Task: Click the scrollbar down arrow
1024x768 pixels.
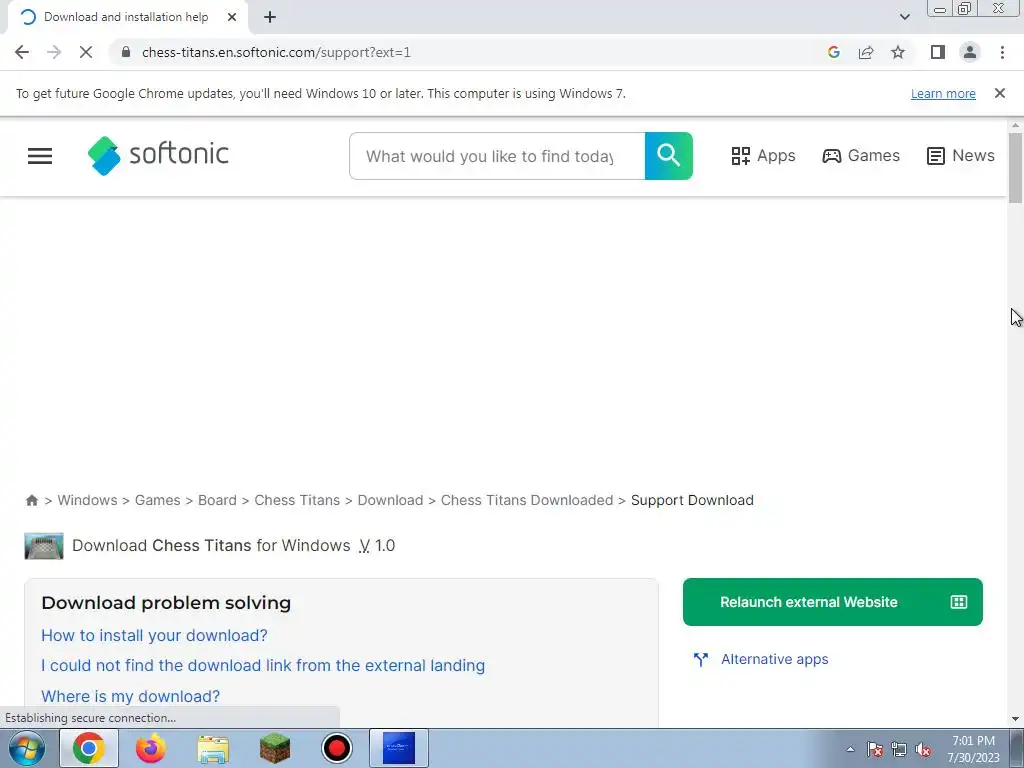Action: [1015, 719]
